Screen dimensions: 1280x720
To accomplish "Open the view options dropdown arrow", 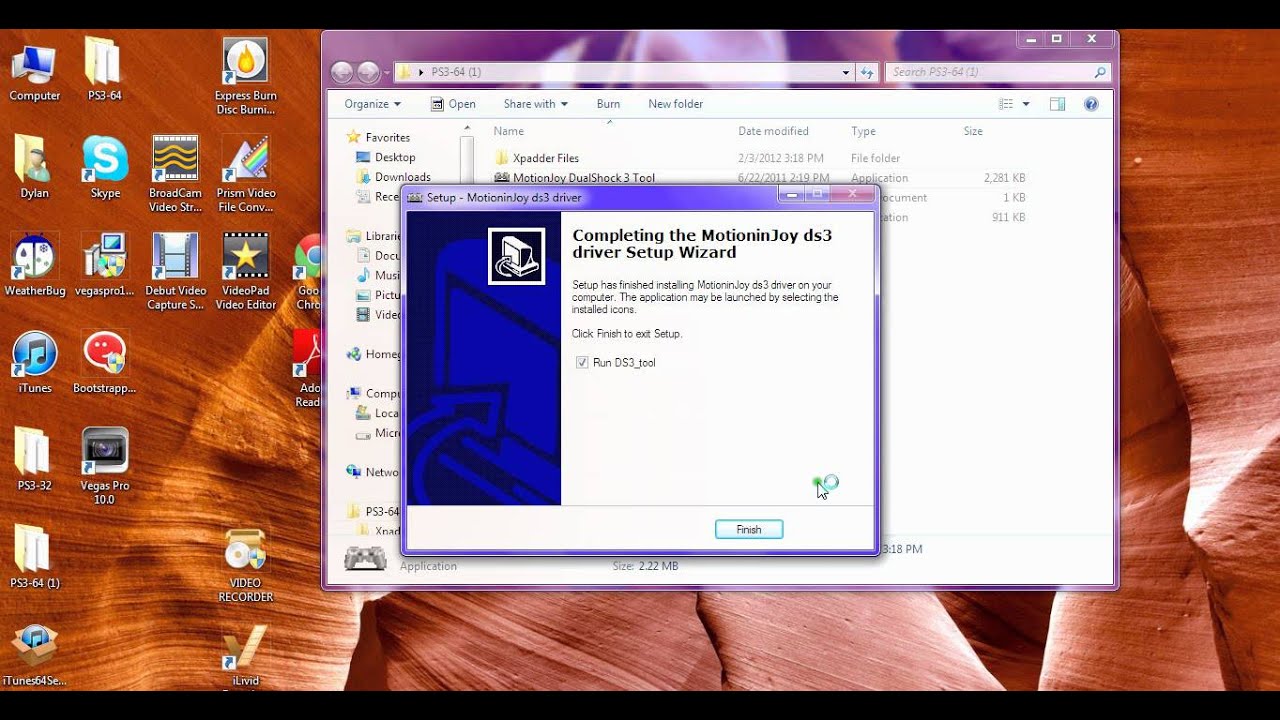I will coord(1026,104).
